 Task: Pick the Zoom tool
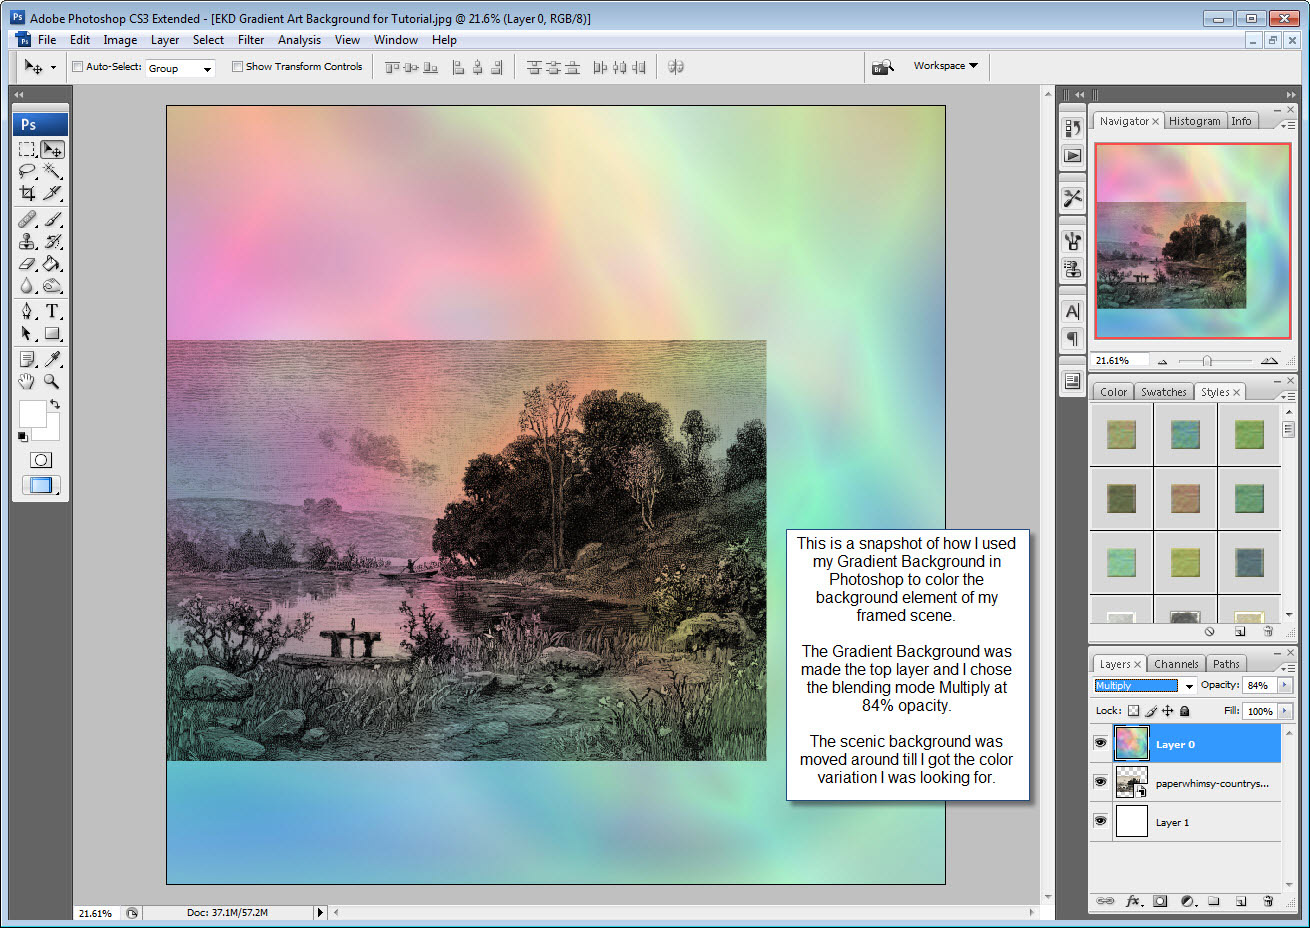click(x=50, y=380)
